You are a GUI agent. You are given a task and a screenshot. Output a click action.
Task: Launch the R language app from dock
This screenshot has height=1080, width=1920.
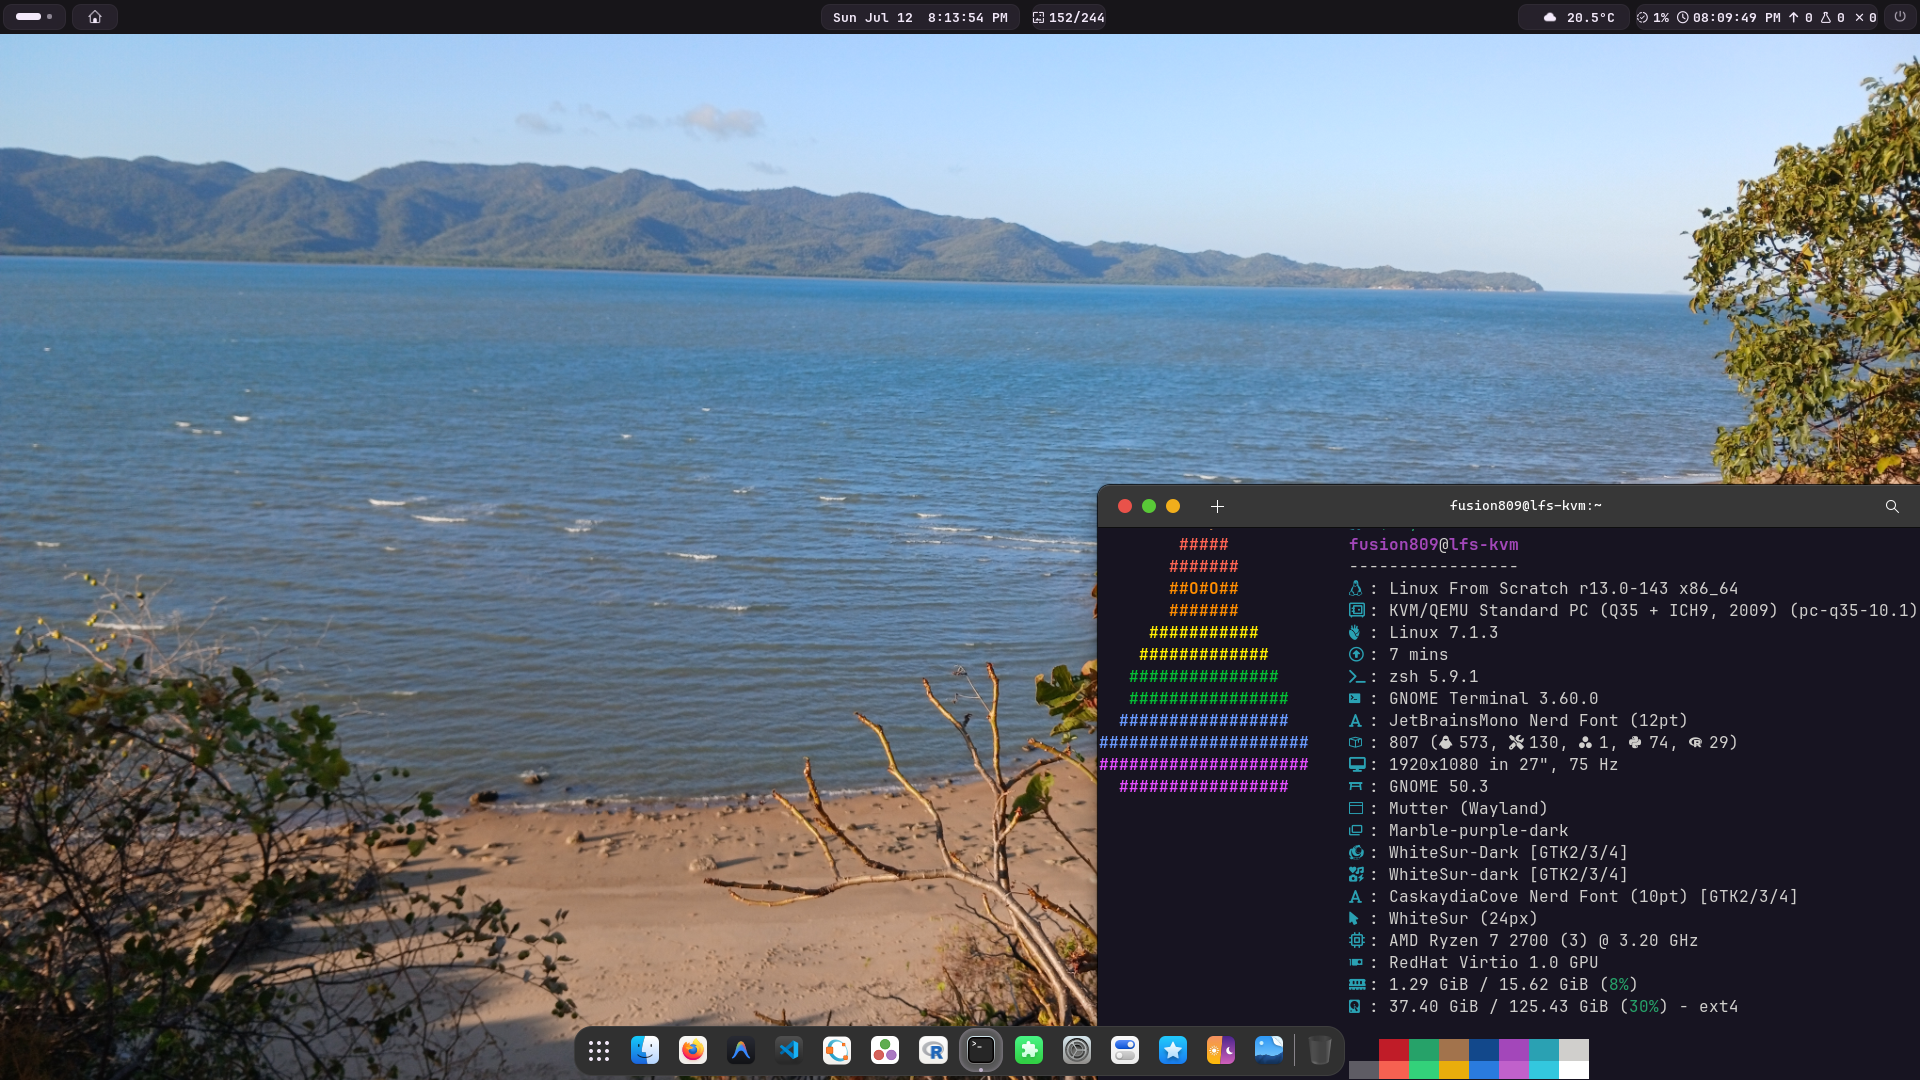tap(933, 1050)
